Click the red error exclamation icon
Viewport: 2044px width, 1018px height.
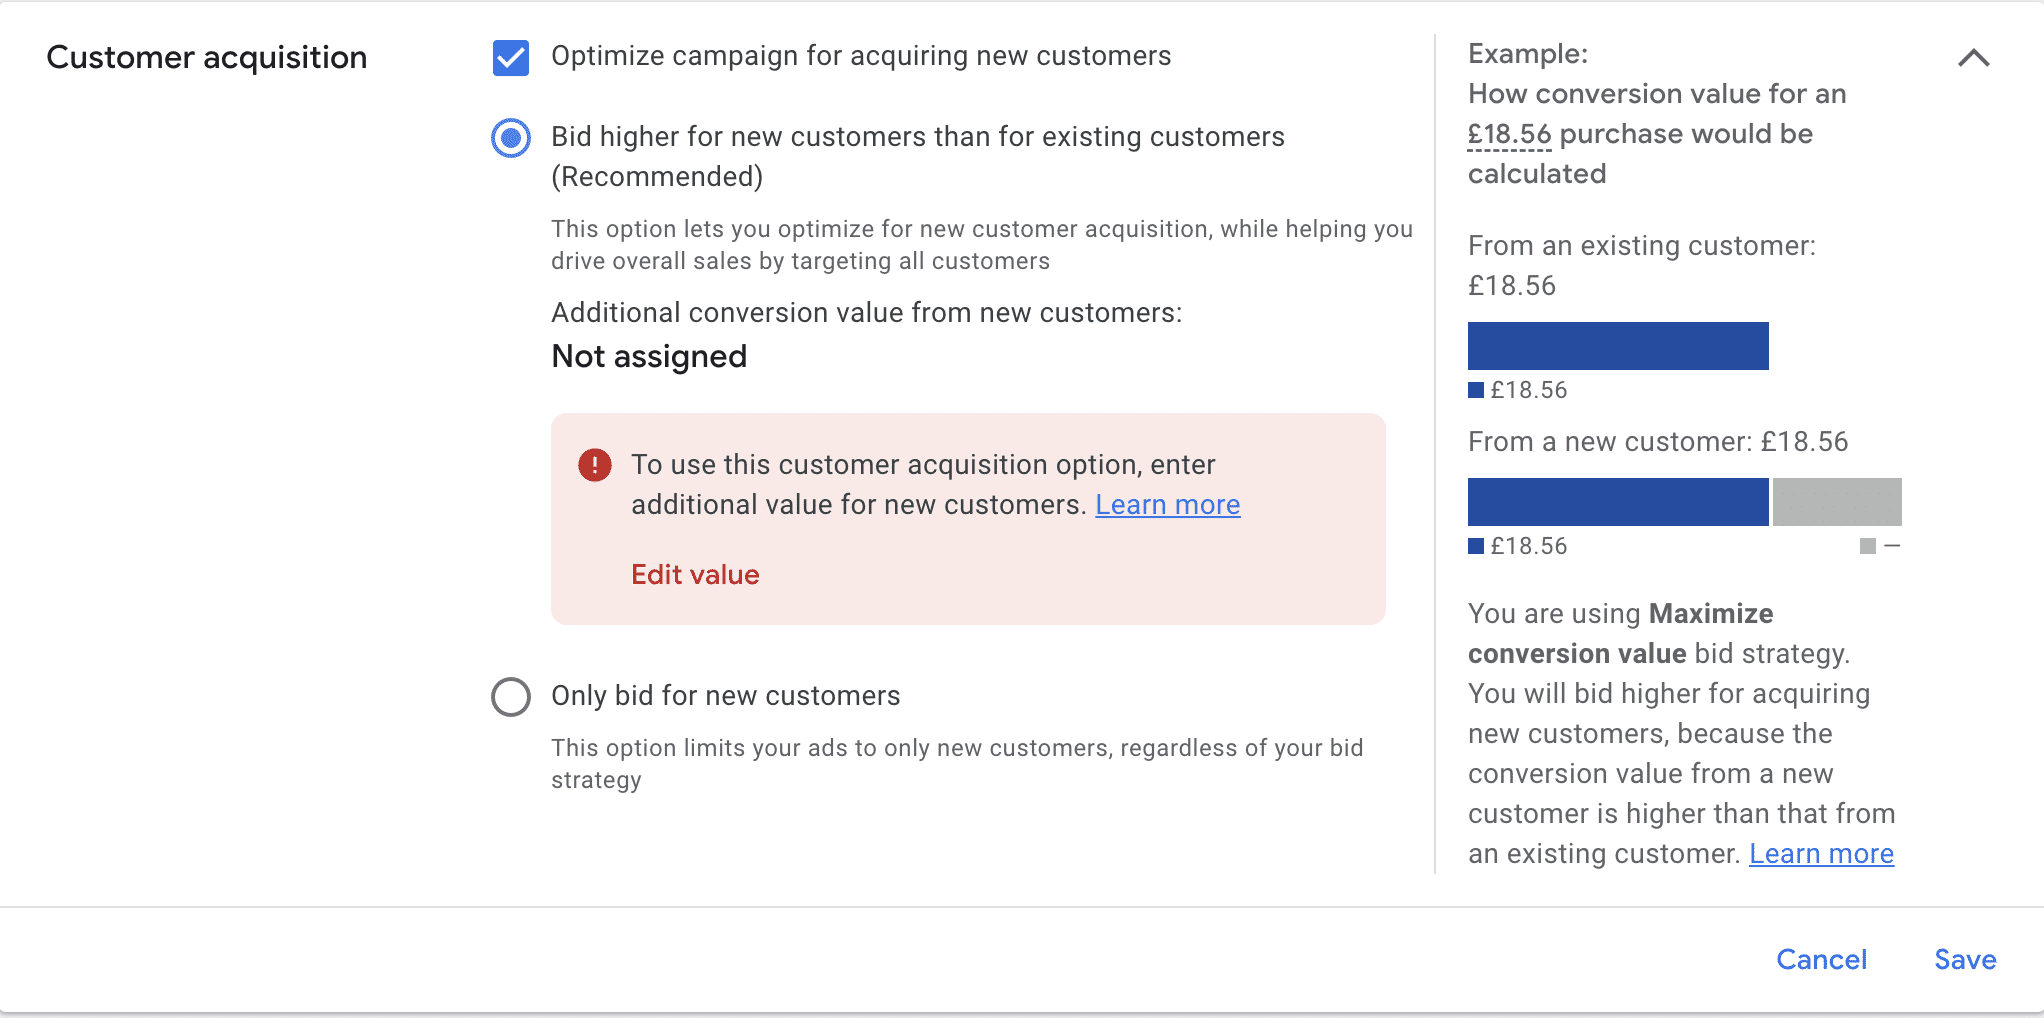pyautogui.click(x=595, y=465)
